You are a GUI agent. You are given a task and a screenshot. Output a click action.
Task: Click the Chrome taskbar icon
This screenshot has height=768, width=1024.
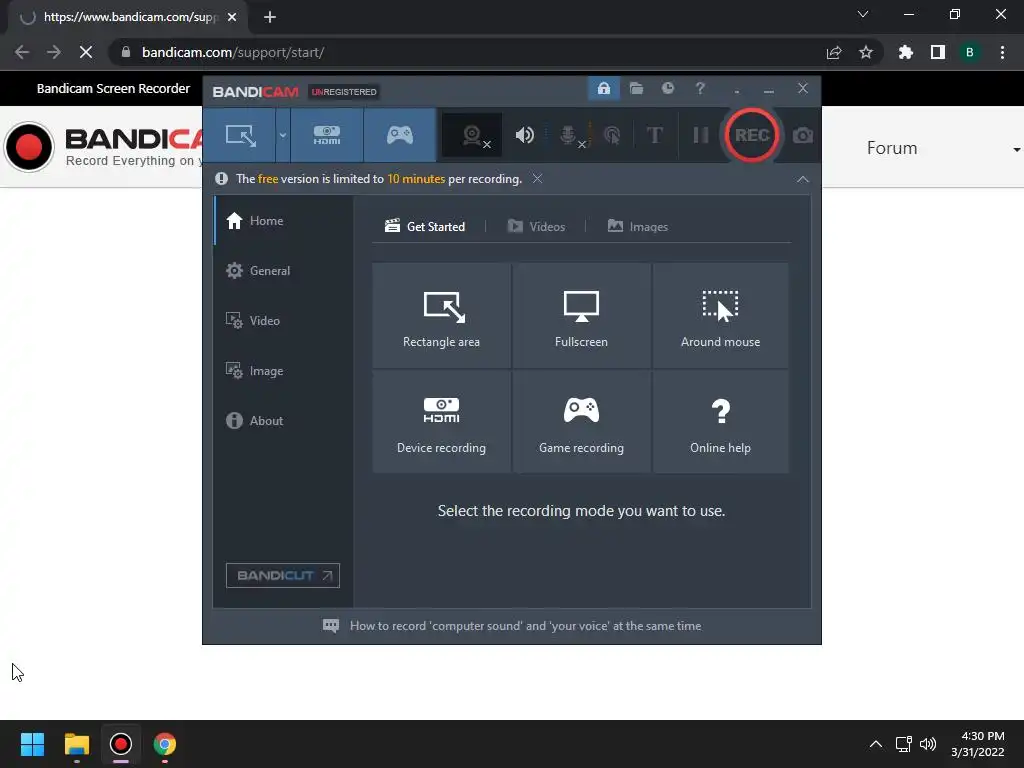pos(165,744)
